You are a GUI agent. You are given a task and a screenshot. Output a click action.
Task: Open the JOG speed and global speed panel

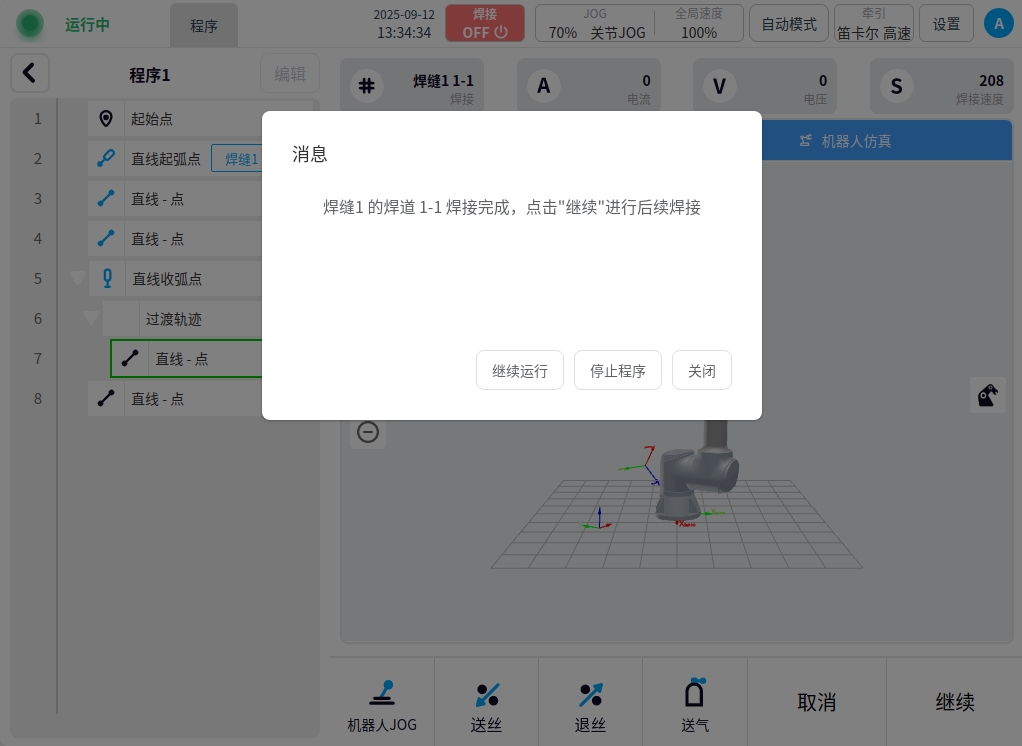click(641, 23)
